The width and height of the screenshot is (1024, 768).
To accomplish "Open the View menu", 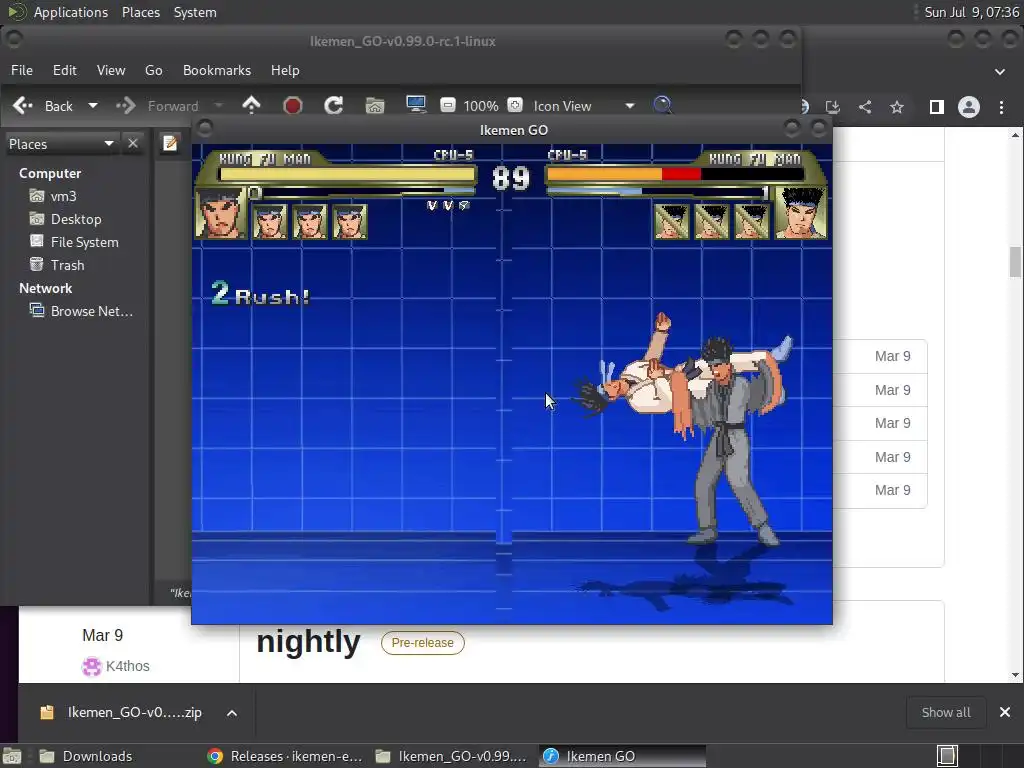I will coord(111,70).
